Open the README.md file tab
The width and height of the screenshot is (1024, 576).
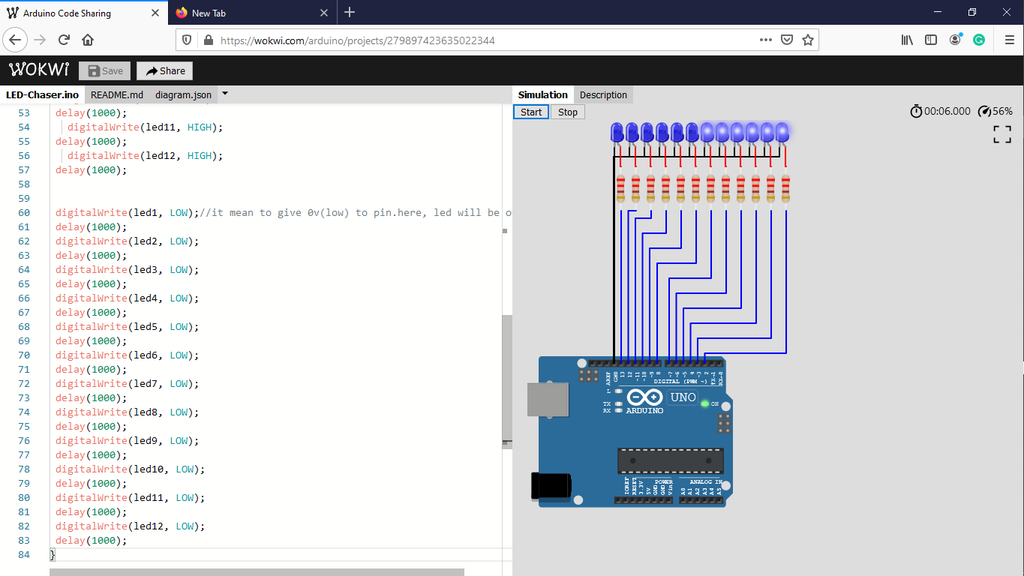coord(117,95)
